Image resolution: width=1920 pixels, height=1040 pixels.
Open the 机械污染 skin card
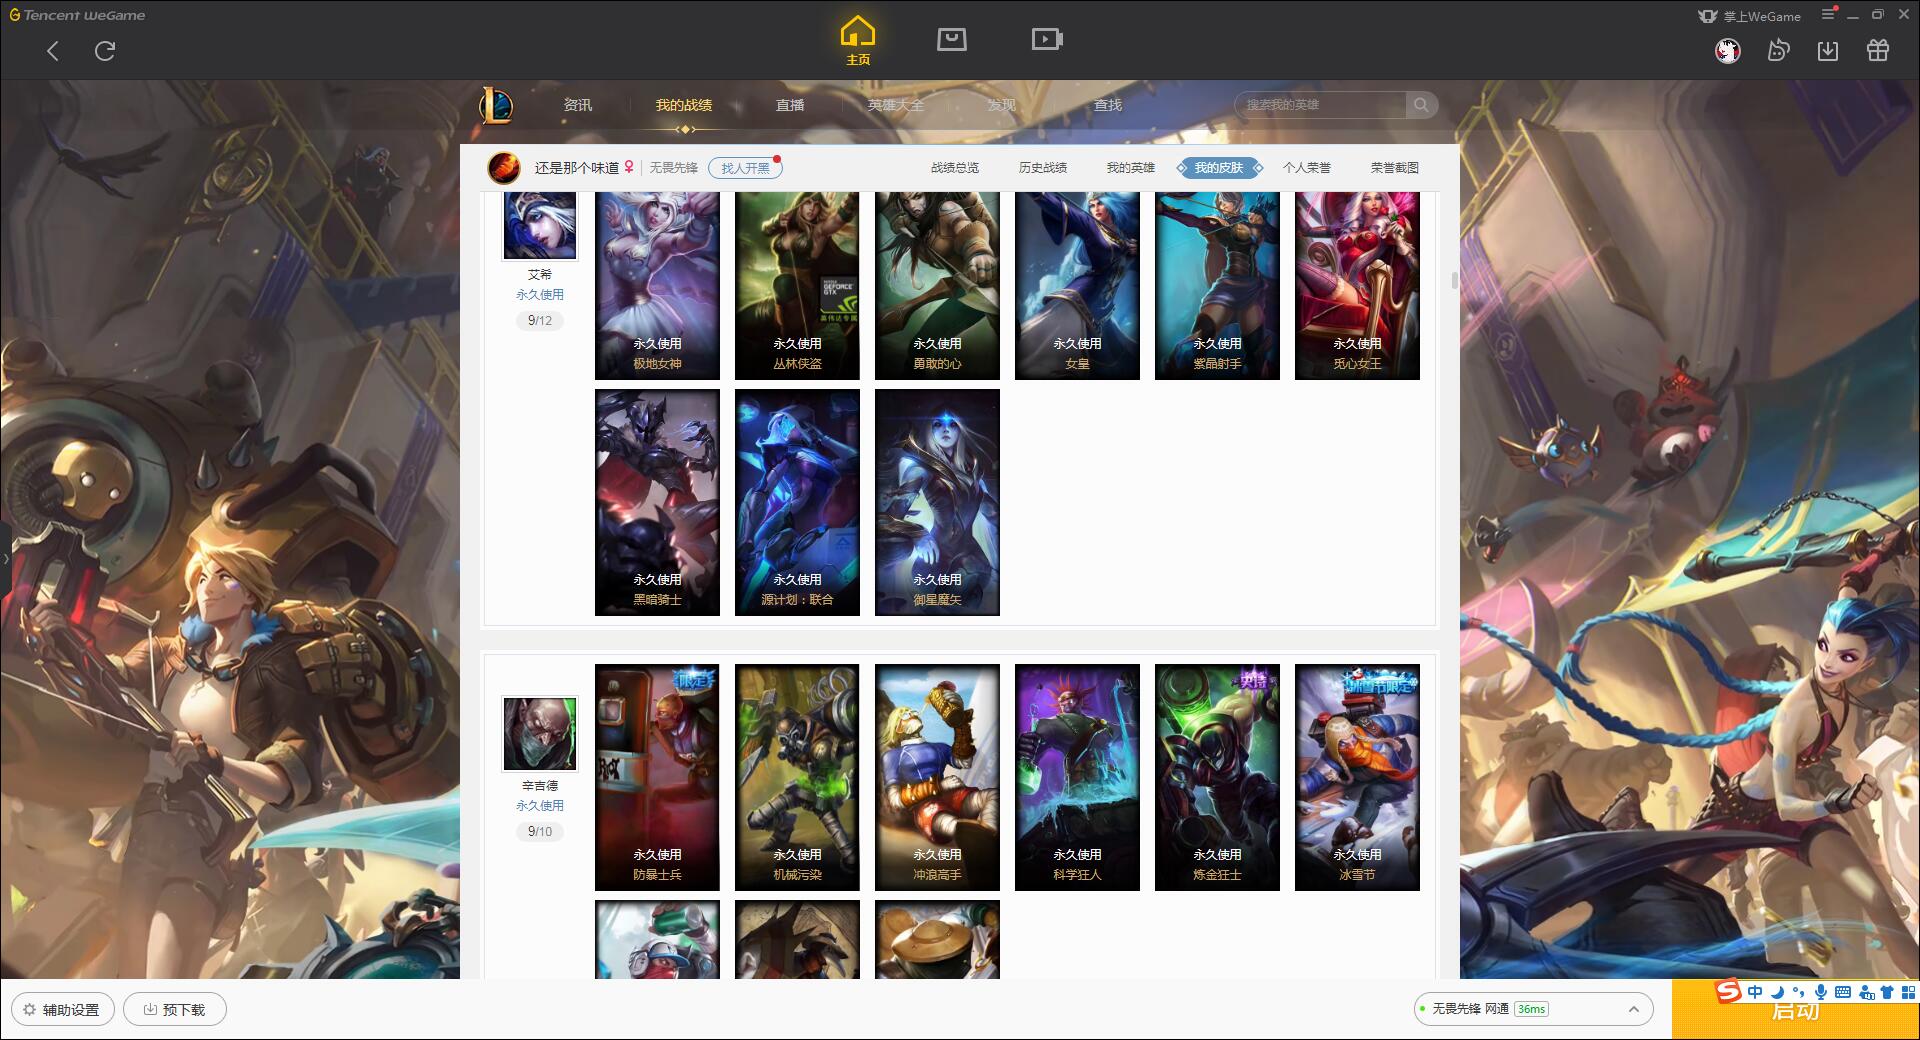coord(797,777)
